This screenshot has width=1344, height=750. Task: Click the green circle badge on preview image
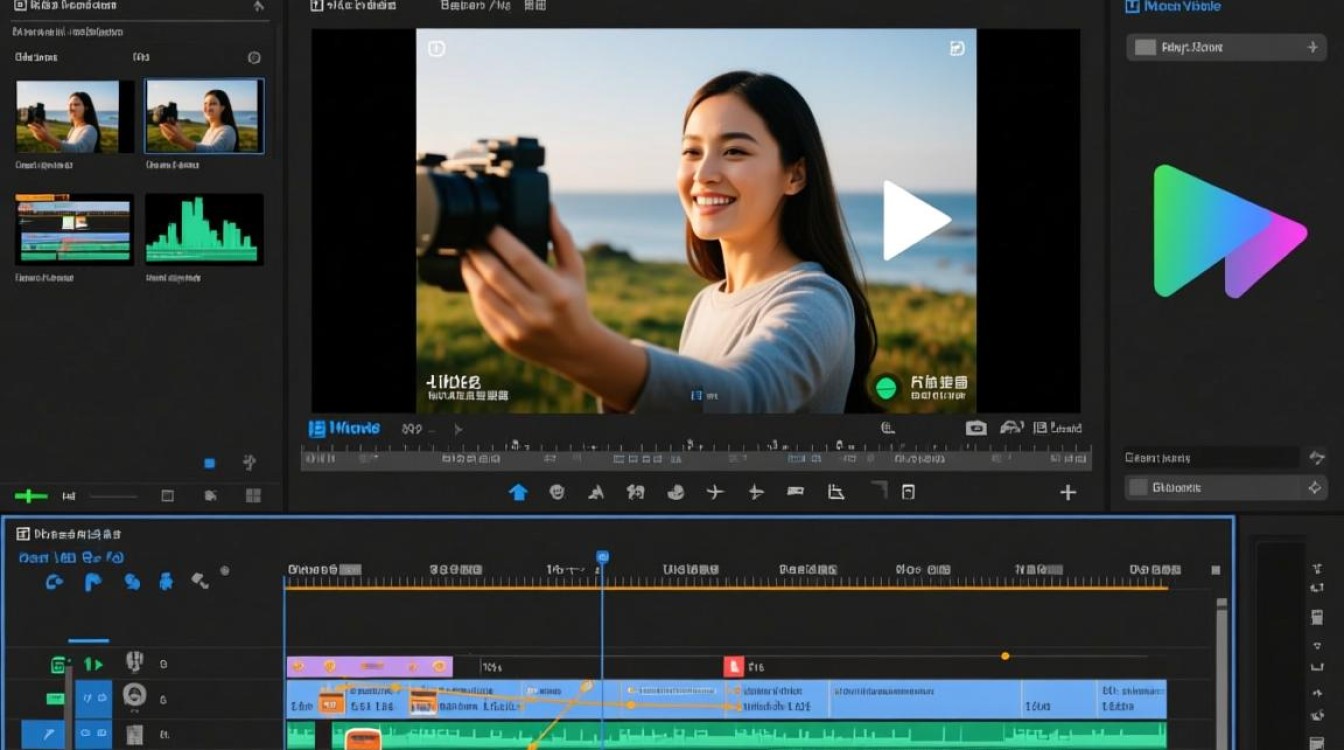884,388
